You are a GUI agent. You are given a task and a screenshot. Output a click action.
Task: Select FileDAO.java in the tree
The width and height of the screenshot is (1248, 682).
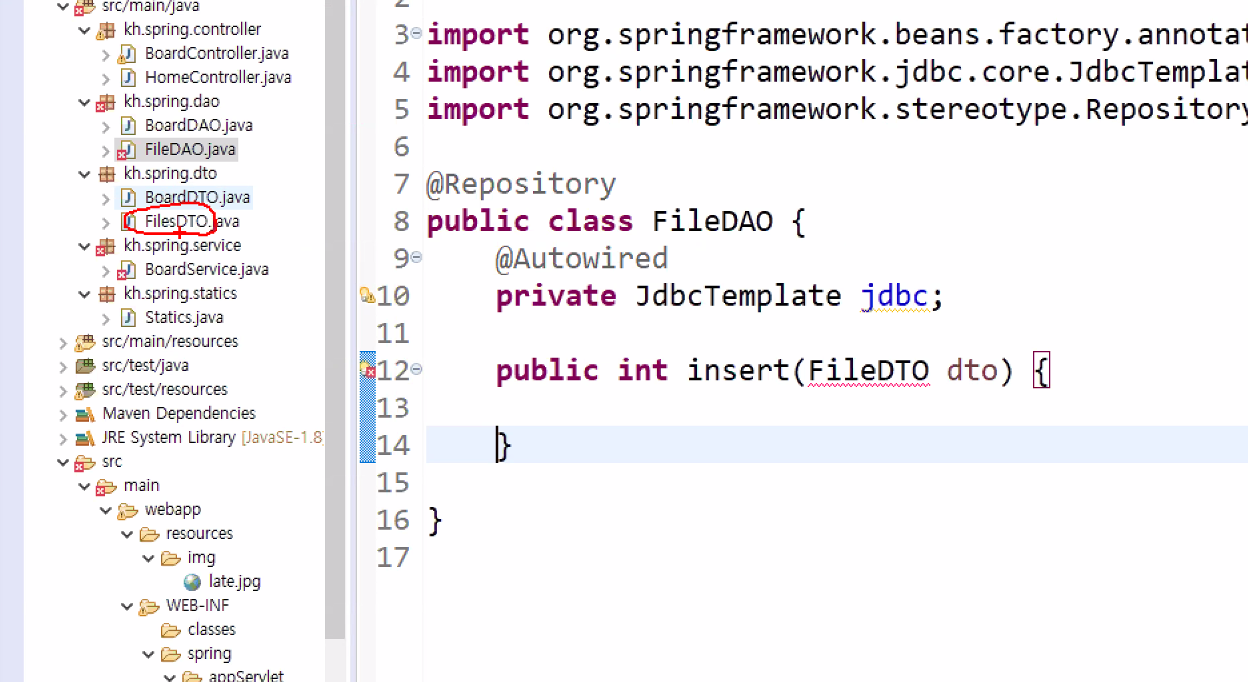click(x=190, y=149)
